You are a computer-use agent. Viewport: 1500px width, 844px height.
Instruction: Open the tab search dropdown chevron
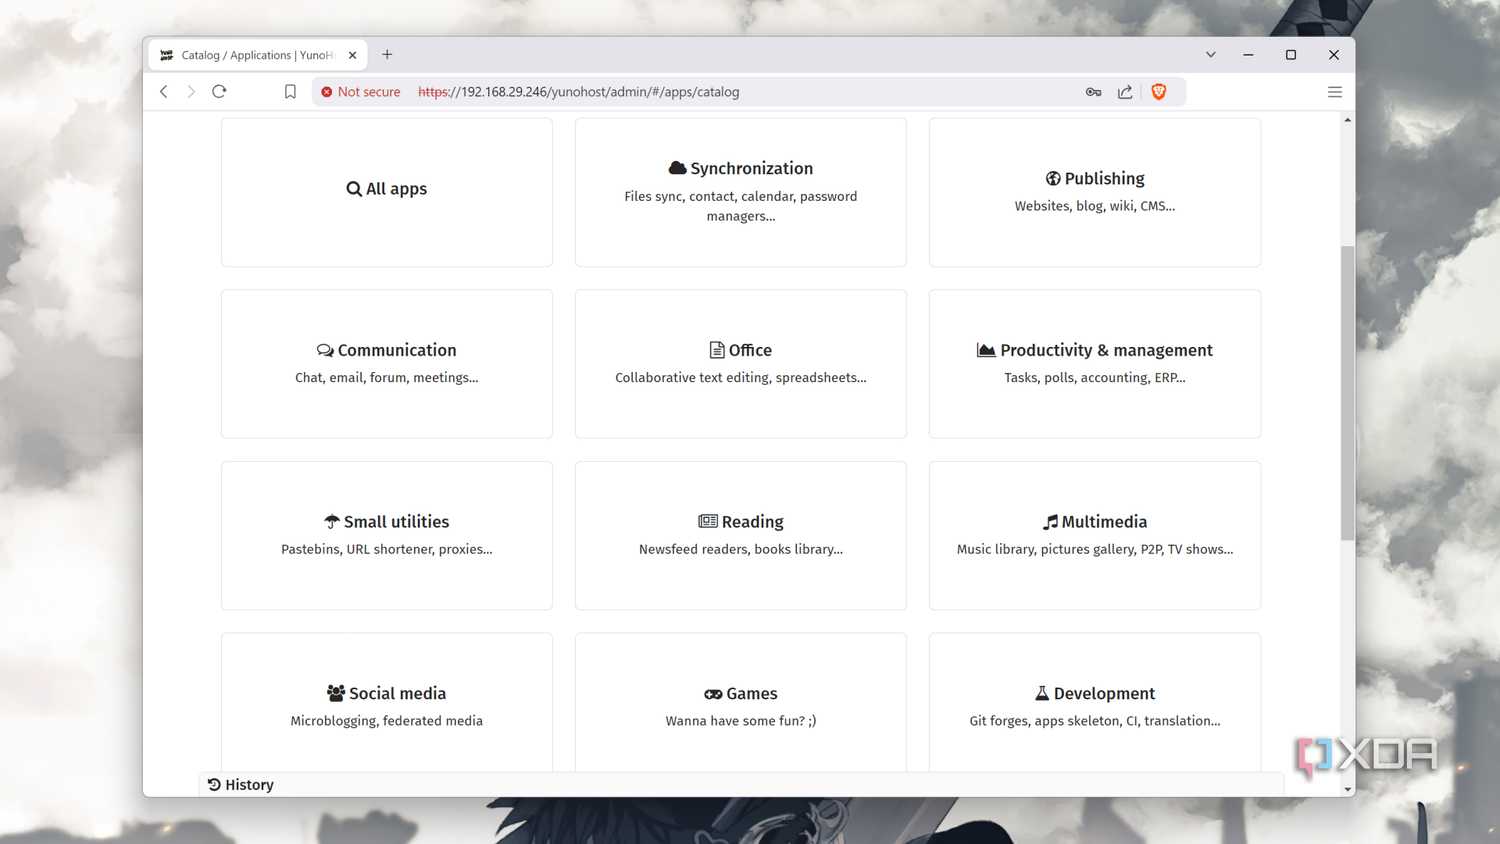point(1211,55)
